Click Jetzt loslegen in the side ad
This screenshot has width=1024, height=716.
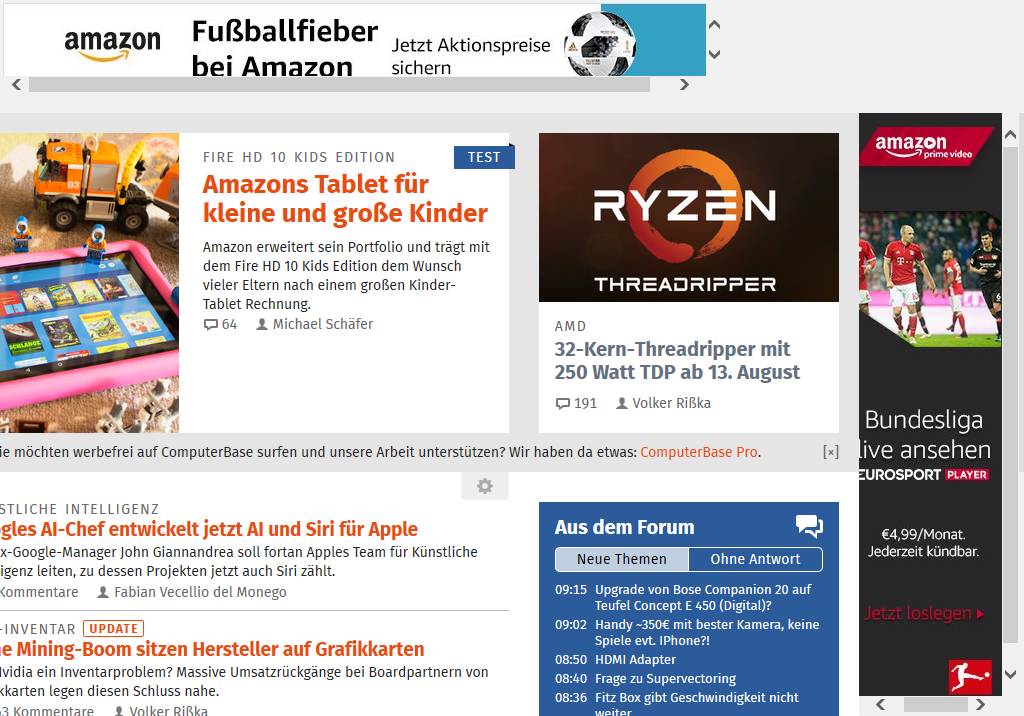[923, 613]
